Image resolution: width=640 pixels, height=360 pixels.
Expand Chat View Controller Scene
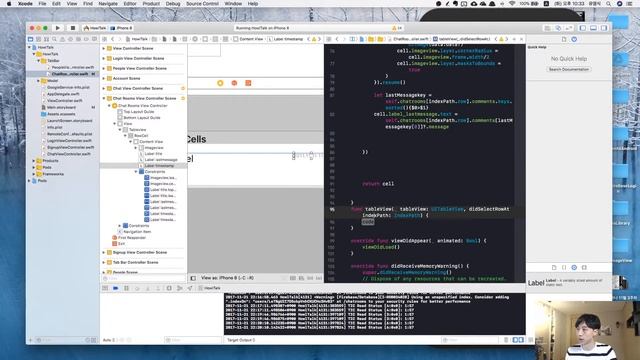tap(104, 88)
